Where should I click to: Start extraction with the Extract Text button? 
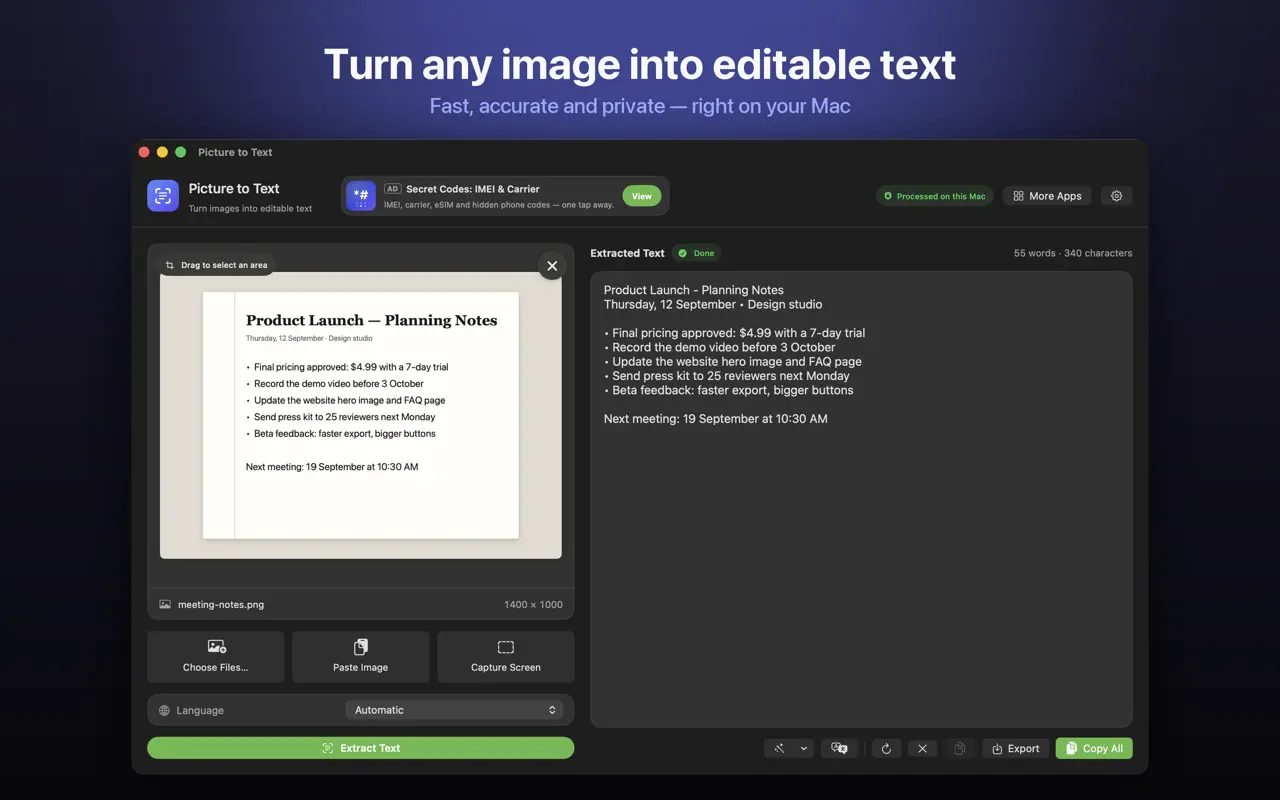(361, 748)
